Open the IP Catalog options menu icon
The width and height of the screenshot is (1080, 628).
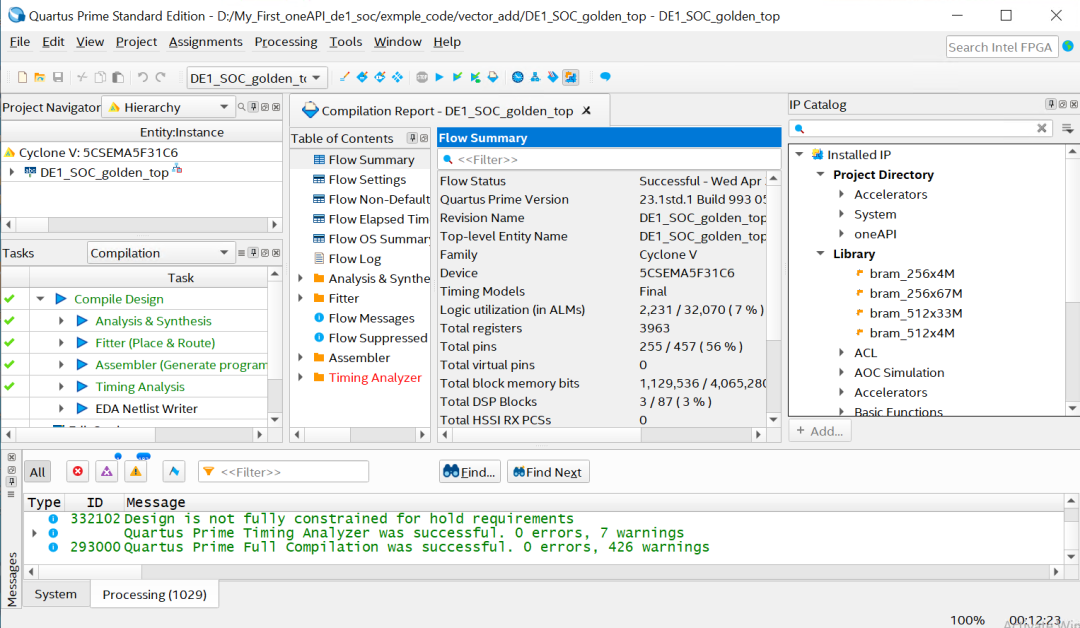(x=1068, y=128)
